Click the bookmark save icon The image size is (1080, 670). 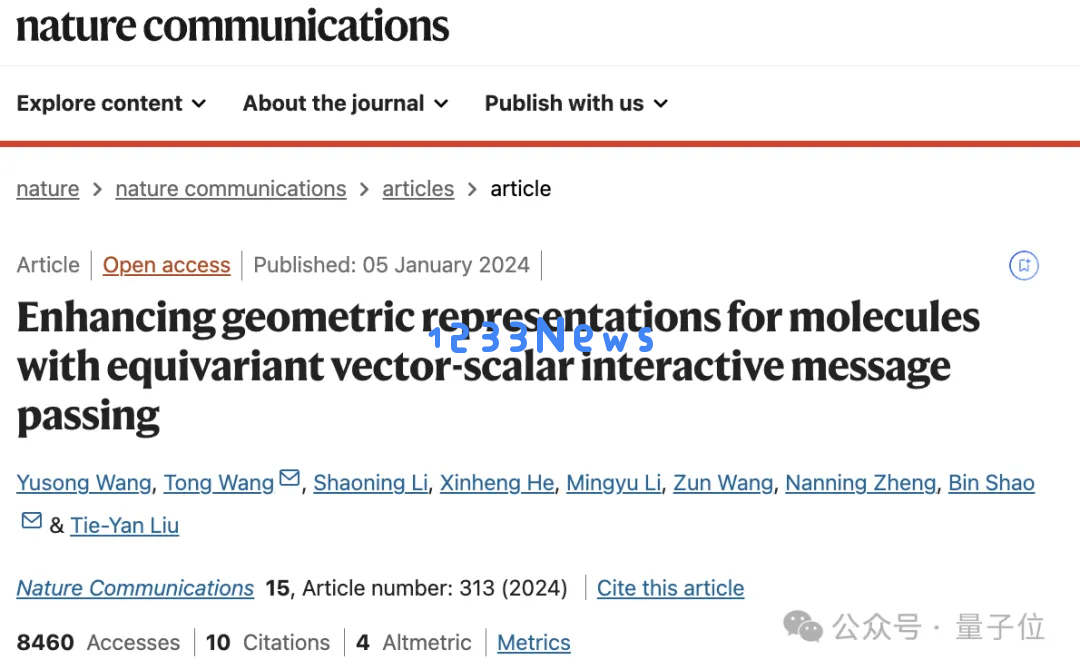point(1024,265)
